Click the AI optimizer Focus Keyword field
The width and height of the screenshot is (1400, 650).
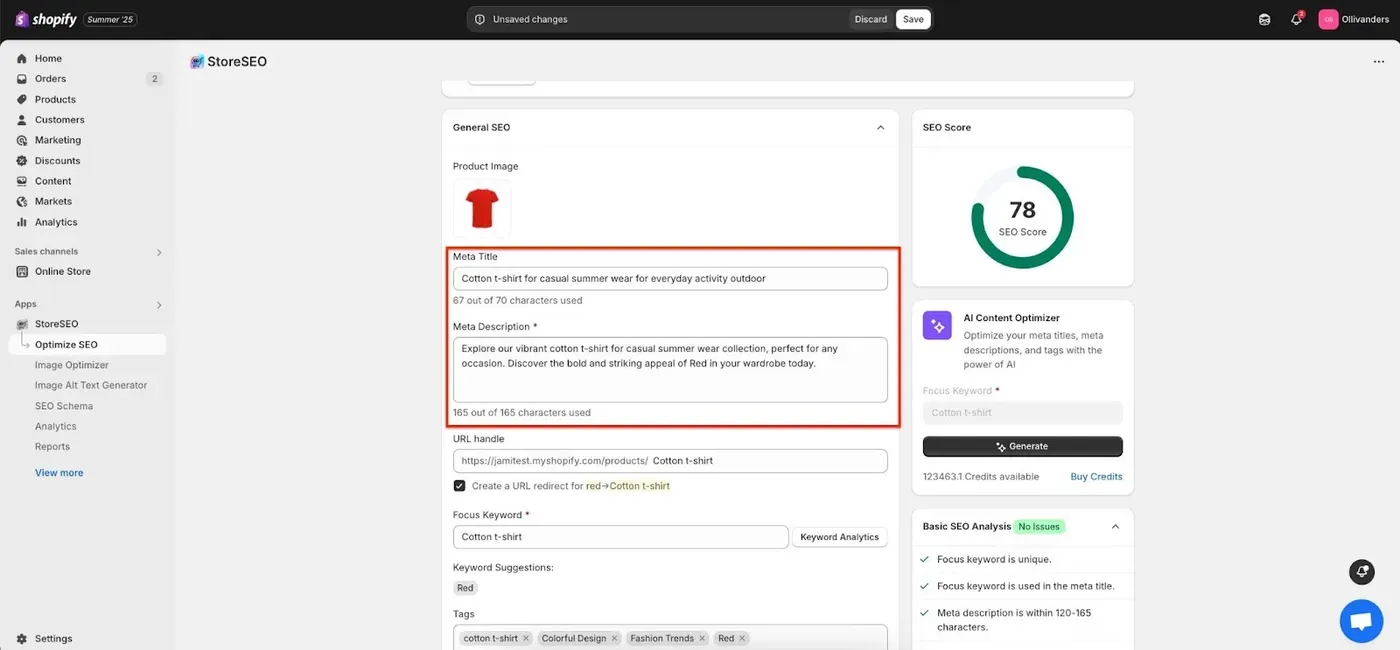[x=1022, y=413]
